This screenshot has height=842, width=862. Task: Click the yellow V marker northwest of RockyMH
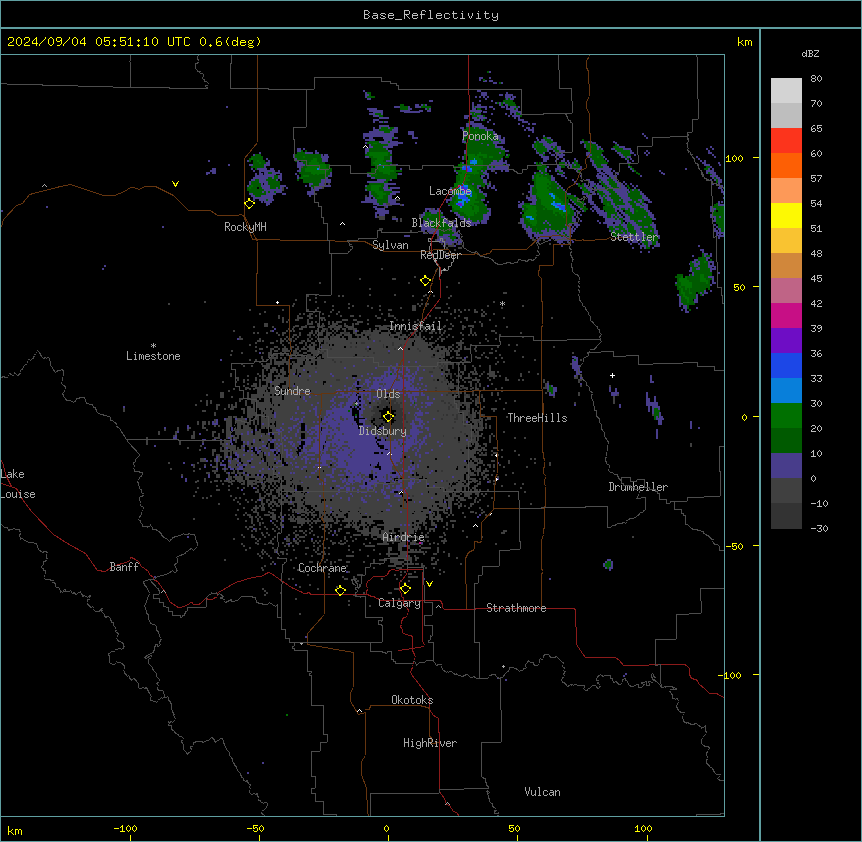pyautogui.click(x=175, y=184)
